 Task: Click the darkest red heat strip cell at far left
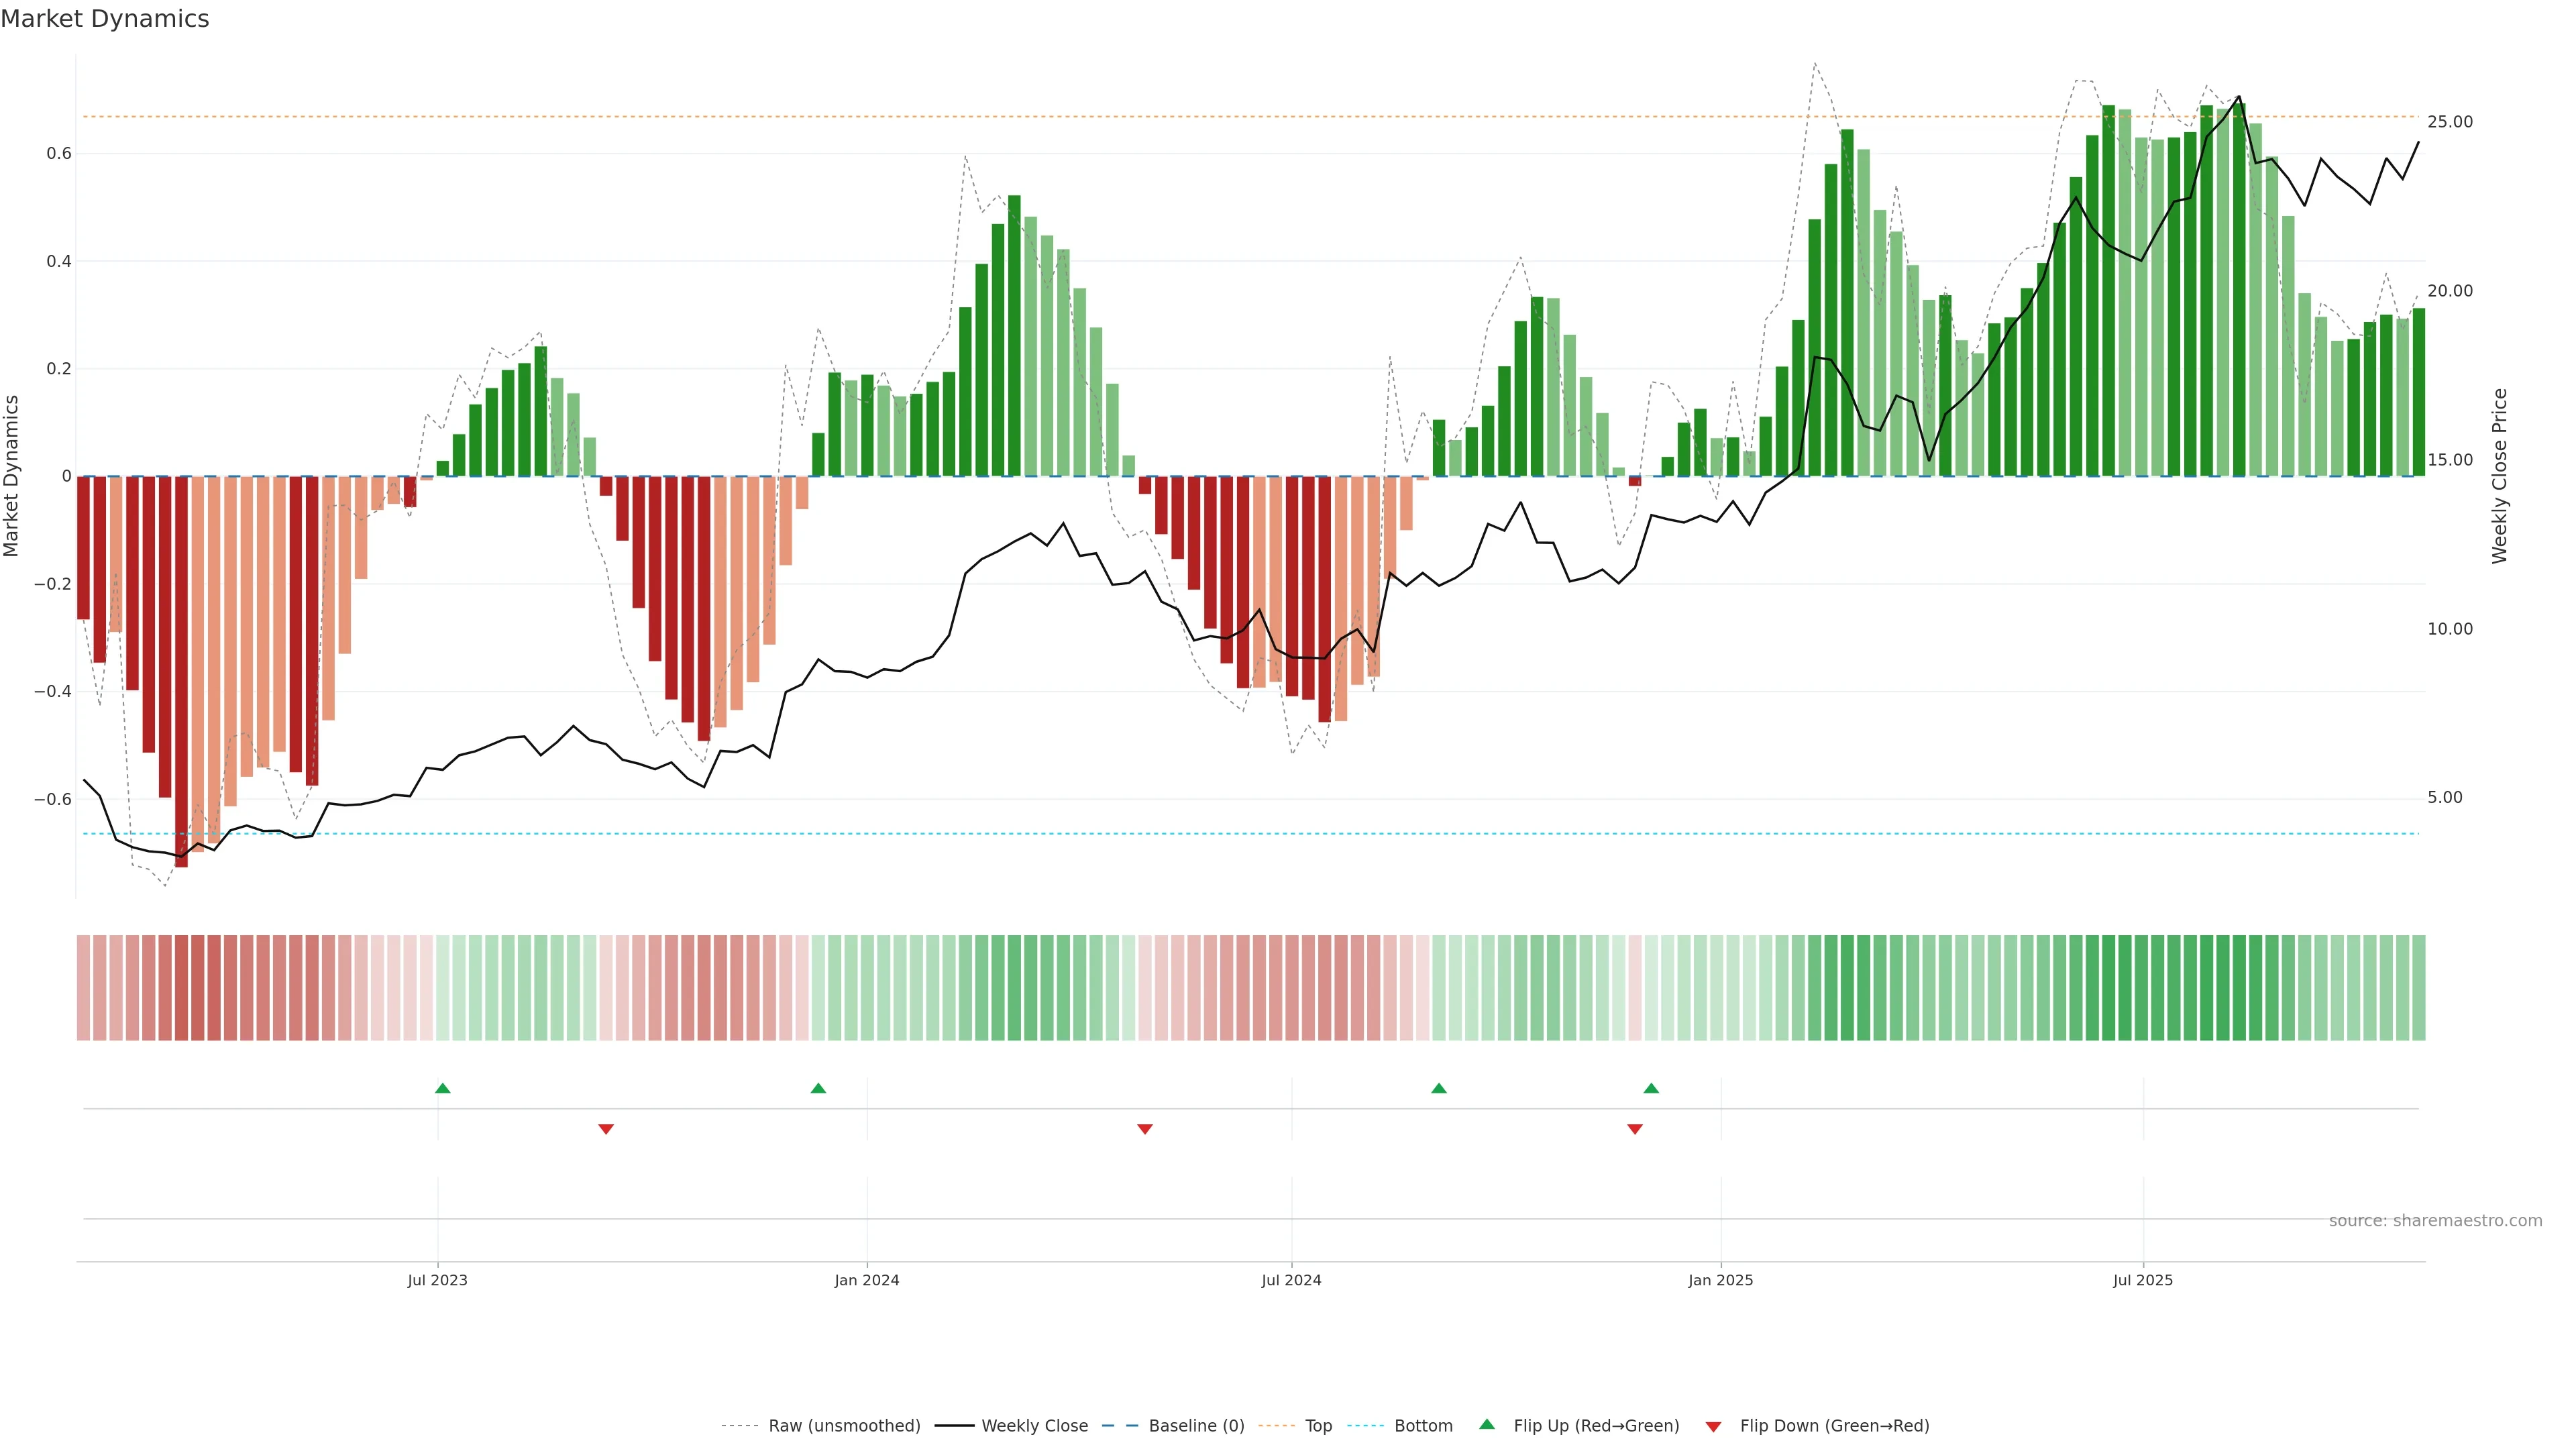(x=181, y=987)
